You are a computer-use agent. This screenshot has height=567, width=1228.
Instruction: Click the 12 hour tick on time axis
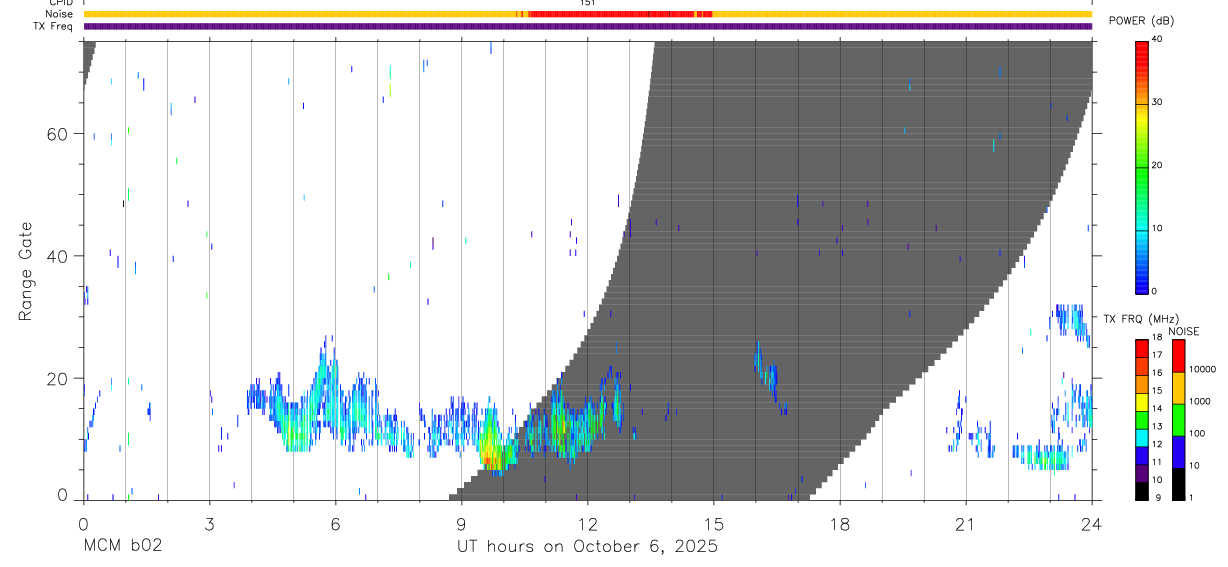(x=587, y=524)
